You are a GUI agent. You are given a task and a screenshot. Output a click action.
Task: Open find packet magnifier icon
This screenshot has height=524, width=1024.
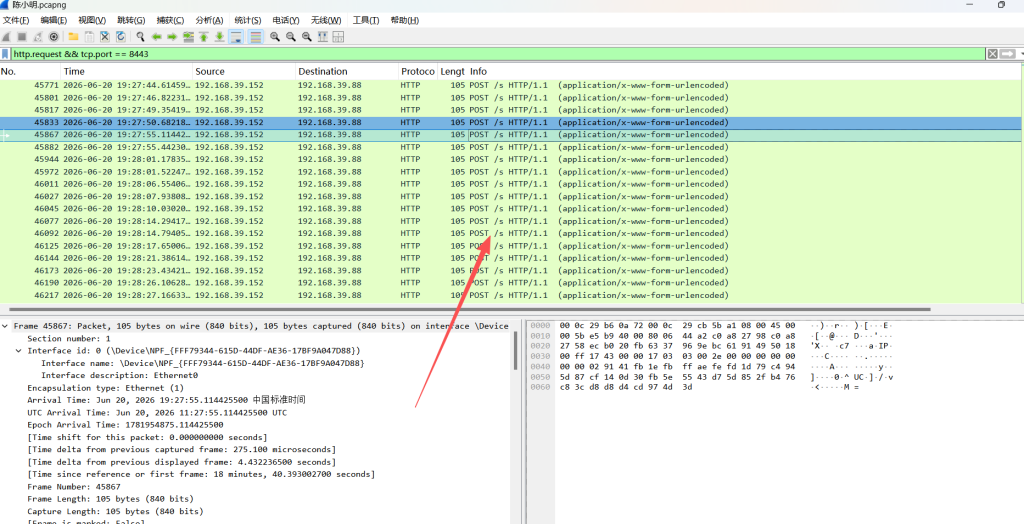140,37
